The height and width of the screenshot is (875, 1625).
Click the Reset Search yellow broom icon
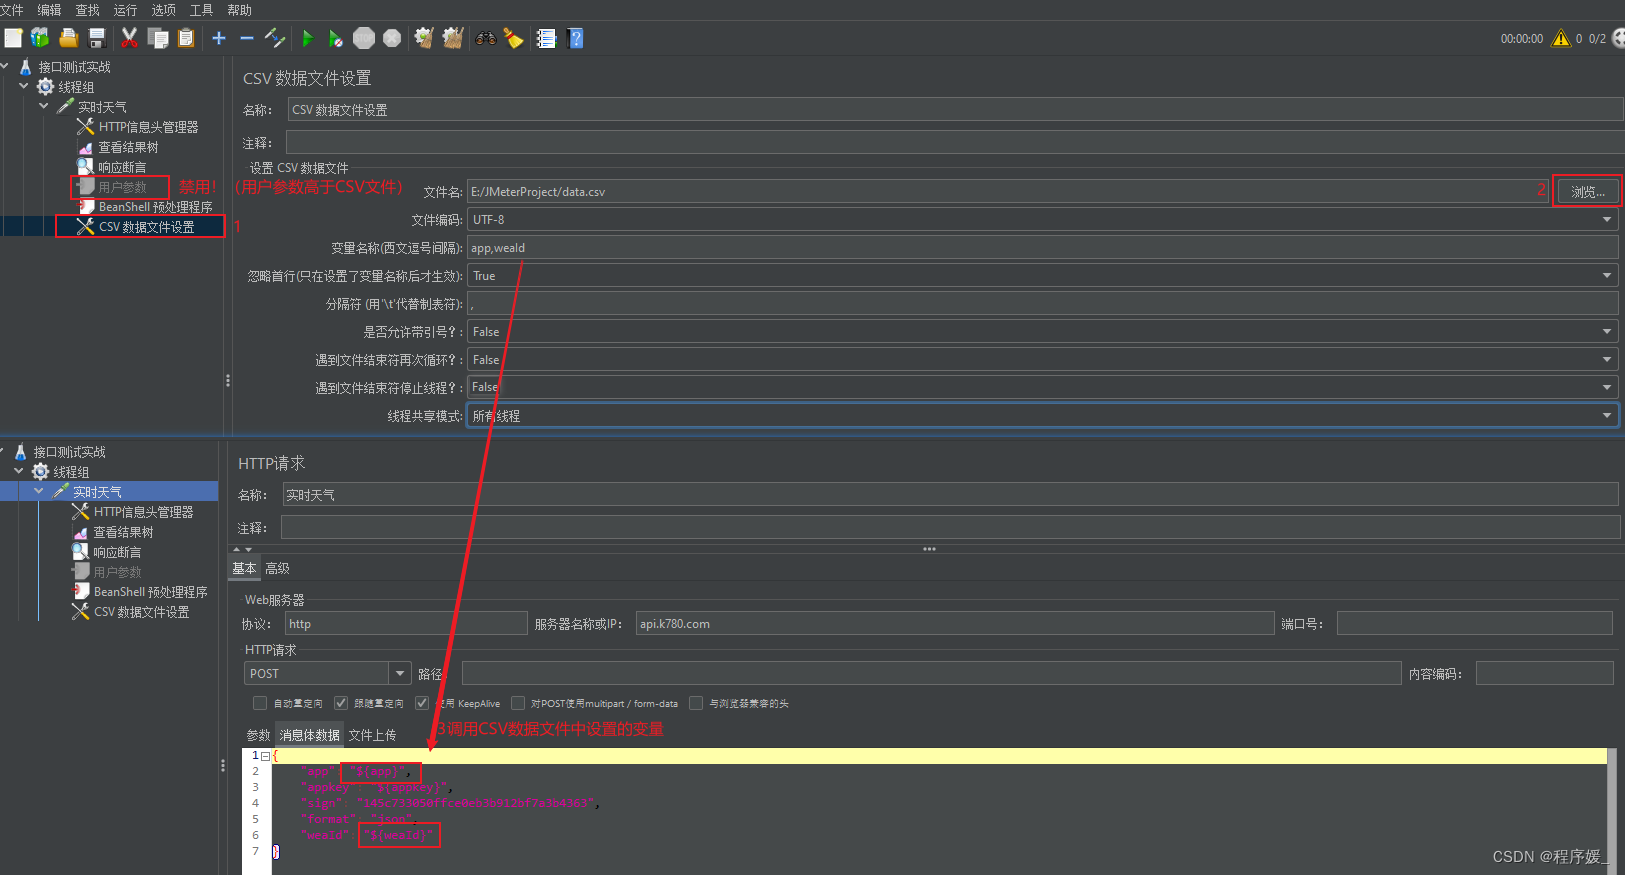[x=514, y=38]
